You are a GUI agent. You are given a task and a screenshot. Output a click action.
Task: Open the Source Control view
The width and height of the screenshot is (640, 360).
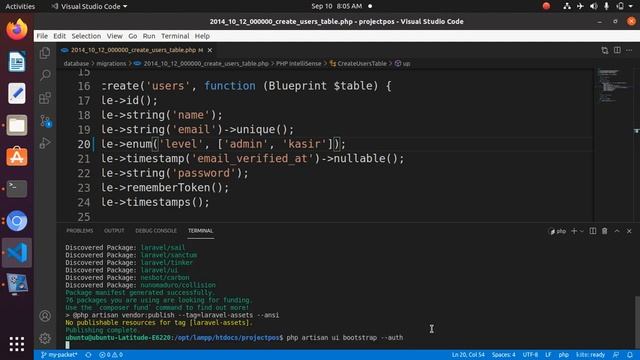pos(45,121)
